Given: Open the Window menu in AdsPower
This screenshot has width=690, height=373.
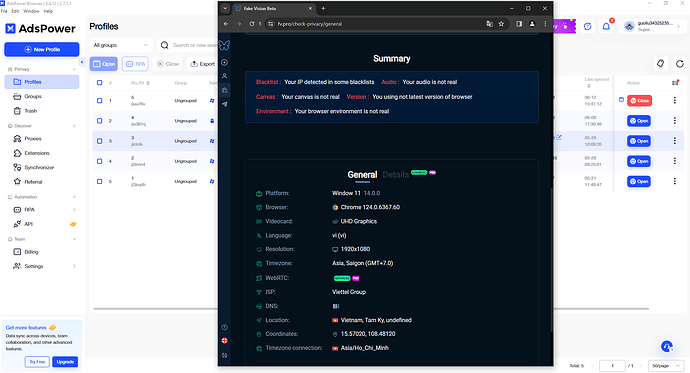Looking at the screenshot, I should [x=31, y=11].
